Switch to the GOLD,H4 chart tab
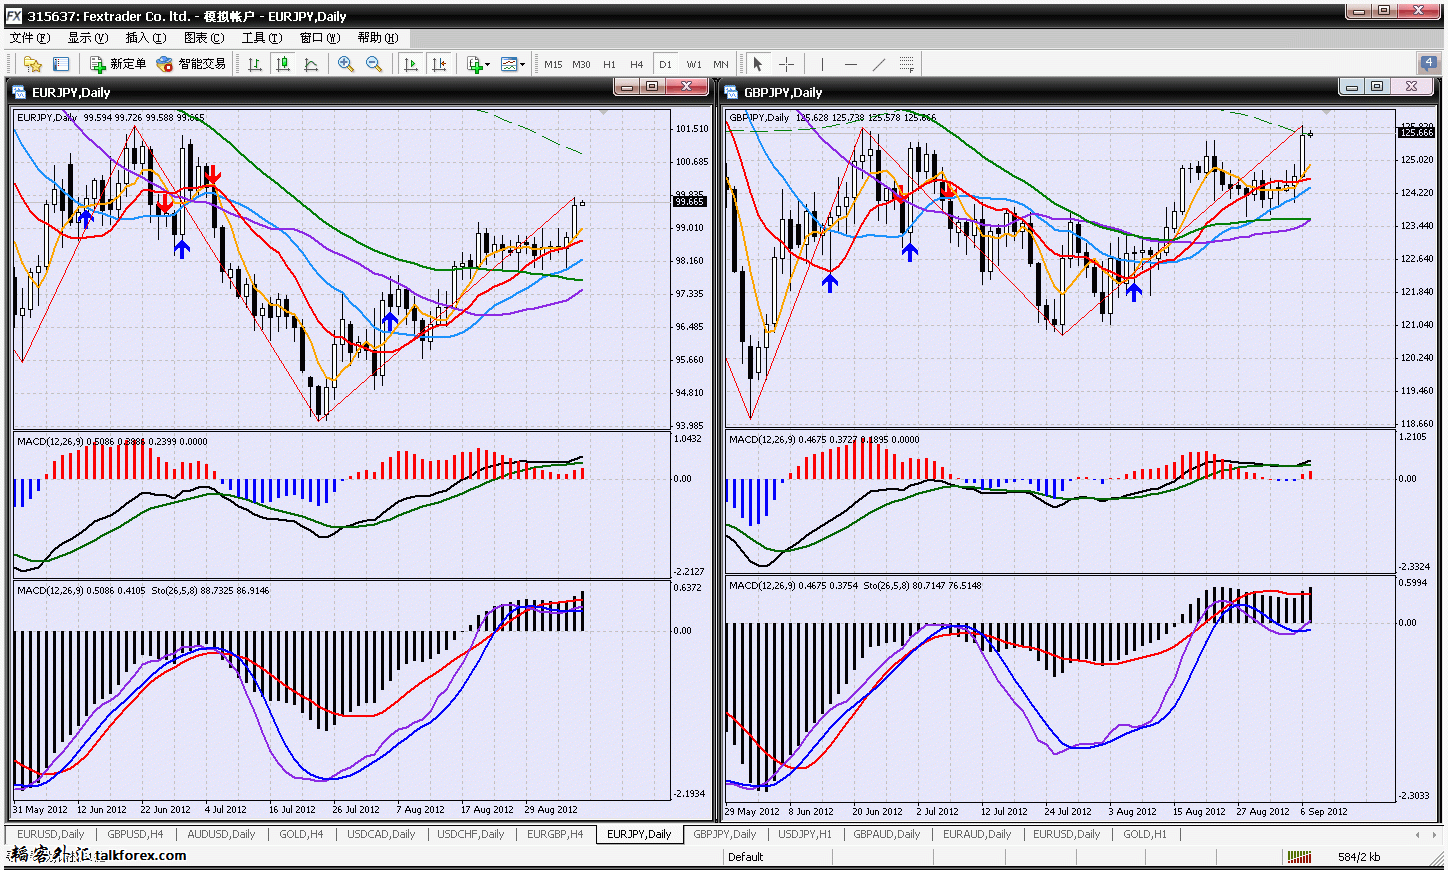 [x=301, y=834]
